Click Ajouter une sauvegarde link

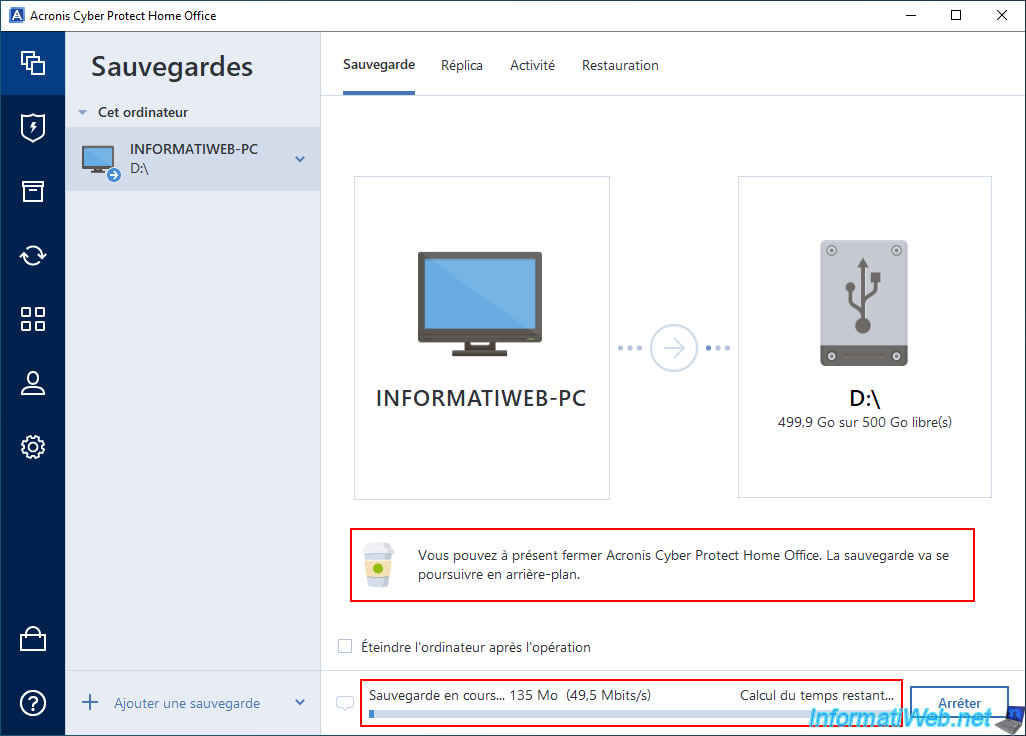tap(187, 703)
